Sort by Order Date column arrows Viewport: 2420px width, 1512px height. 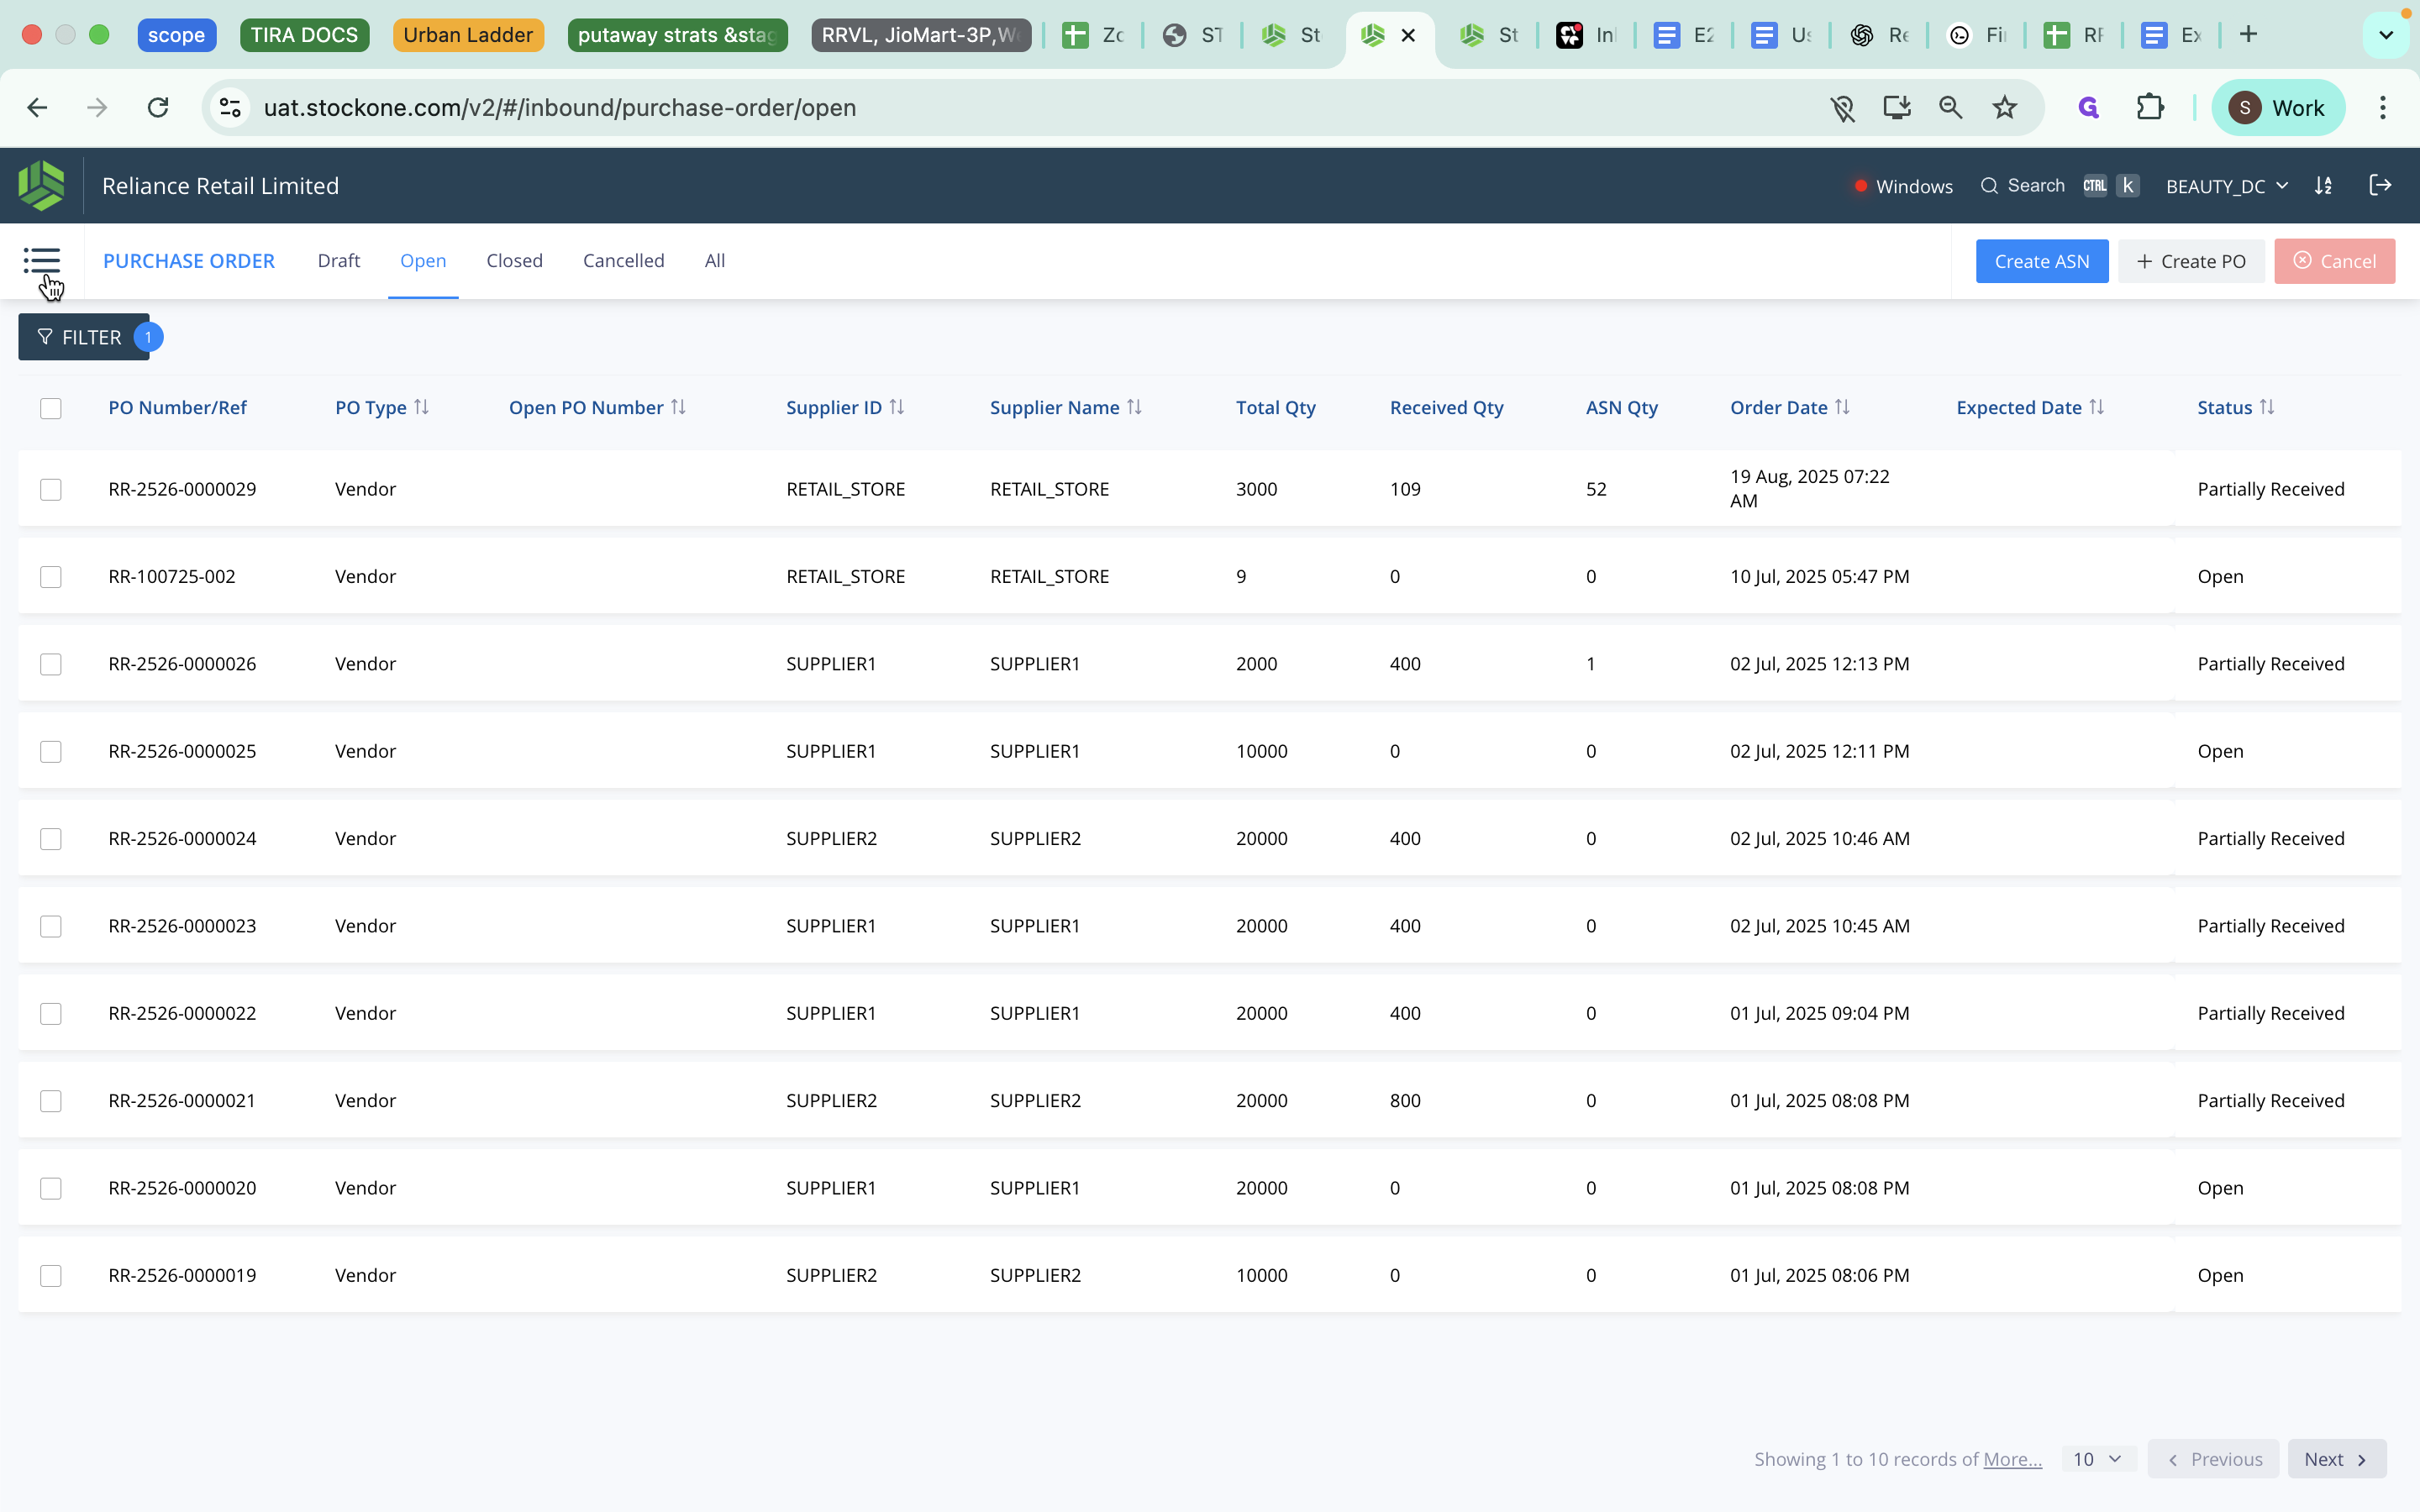coord(1842,407)
